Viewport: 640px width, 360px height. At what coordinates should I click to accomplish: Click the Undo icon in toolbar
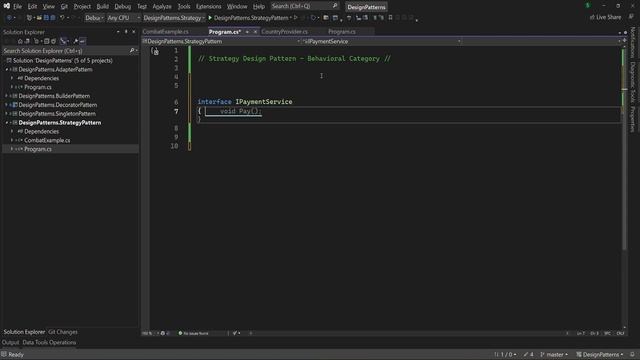coord(62,18)
